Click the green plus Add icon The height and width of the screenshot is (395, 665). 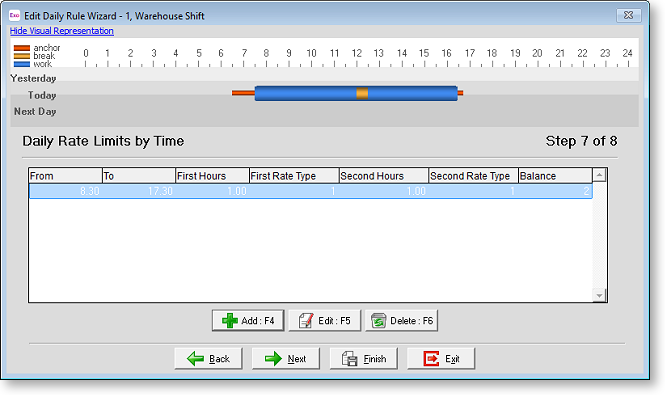click(x=230, y=320)
